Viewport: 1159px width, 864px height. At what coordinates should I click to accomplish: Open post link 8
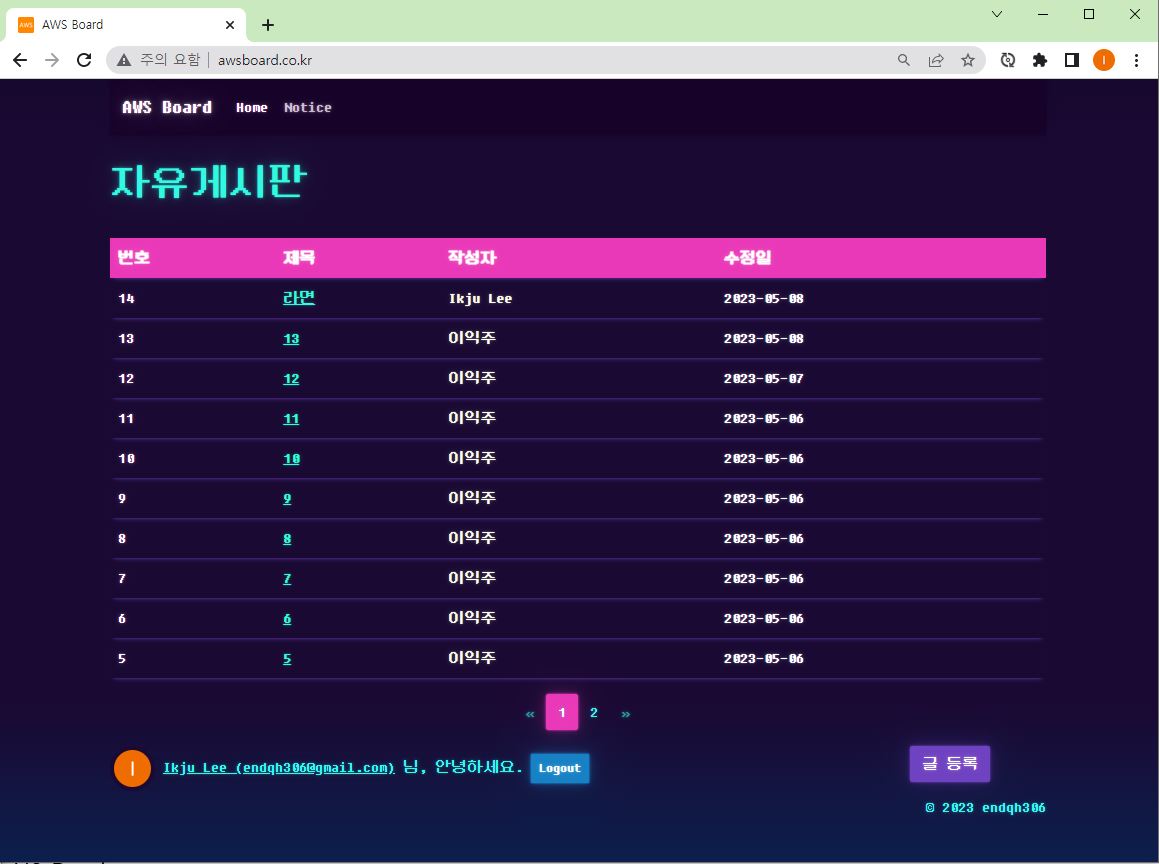pos(287,538)
